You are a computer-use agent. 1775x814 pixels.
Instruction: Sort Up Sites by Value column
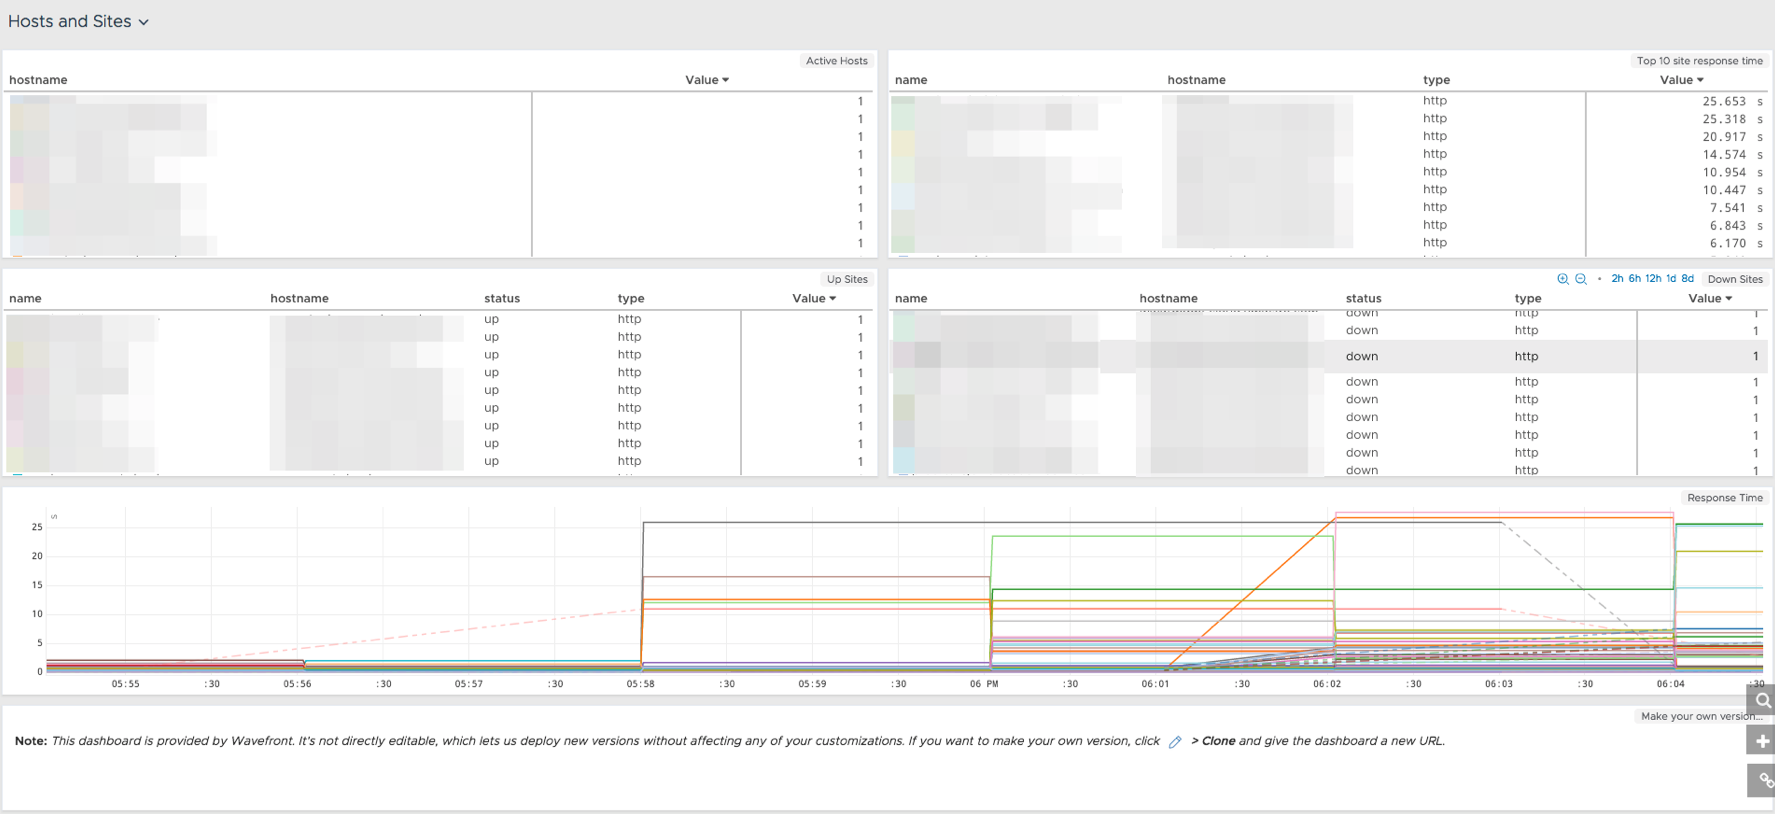pyautogui.click(x=814, y=298)
